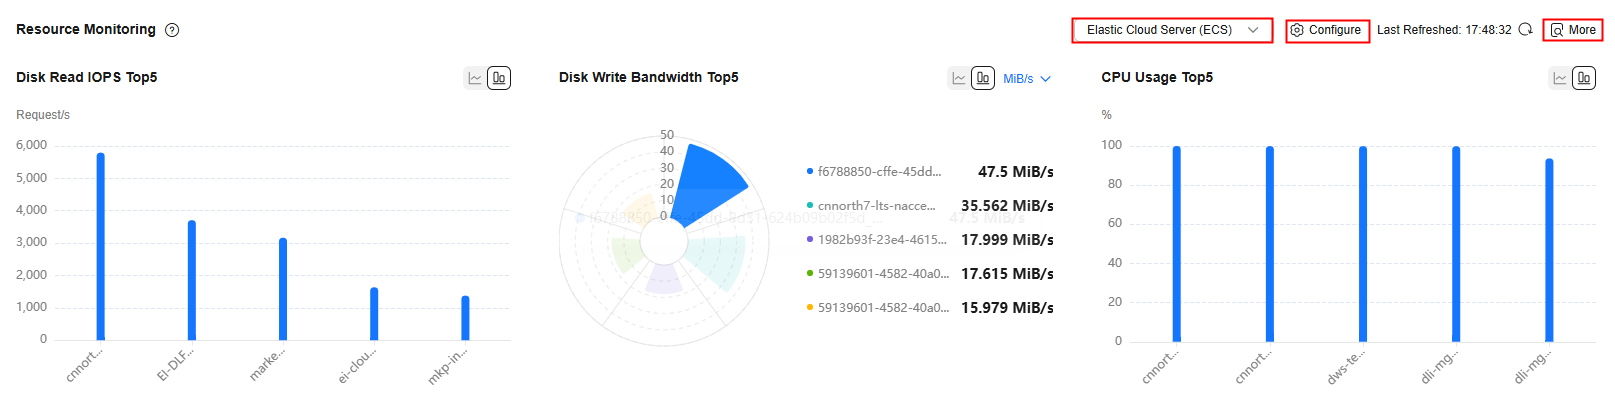The width and height of the screenshot is (1615, 415).
Task: Show Disk Write Bandwidth as bar chart
Action: (x=983, y=78)
